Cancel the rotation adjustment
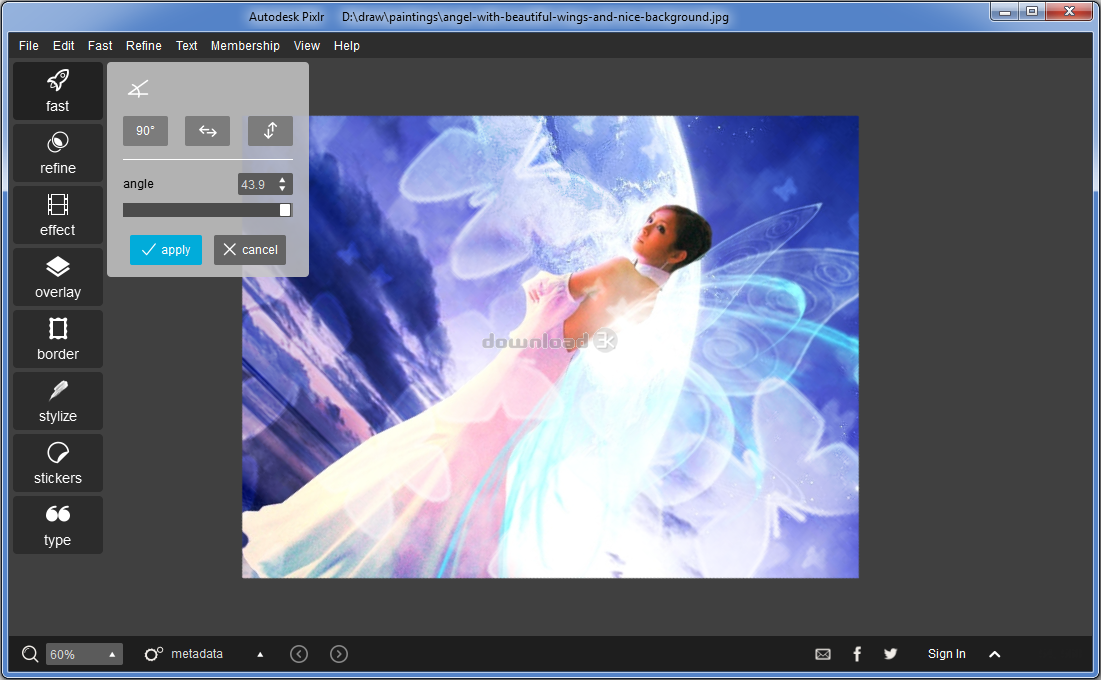 [x=250, y=250]
